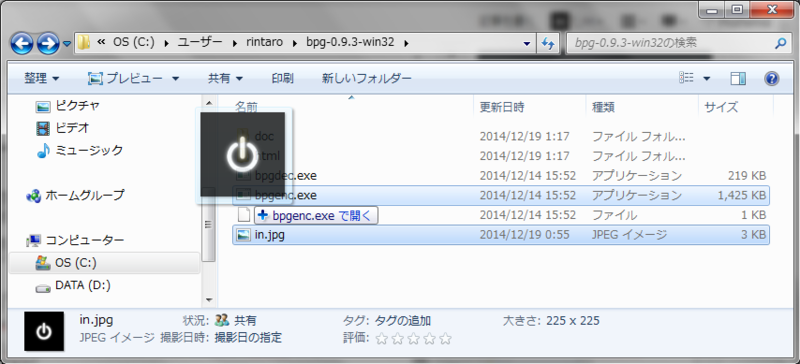The image size is (800, 364).
Task: Click the search magnifier icon
Action: (781, 43)
